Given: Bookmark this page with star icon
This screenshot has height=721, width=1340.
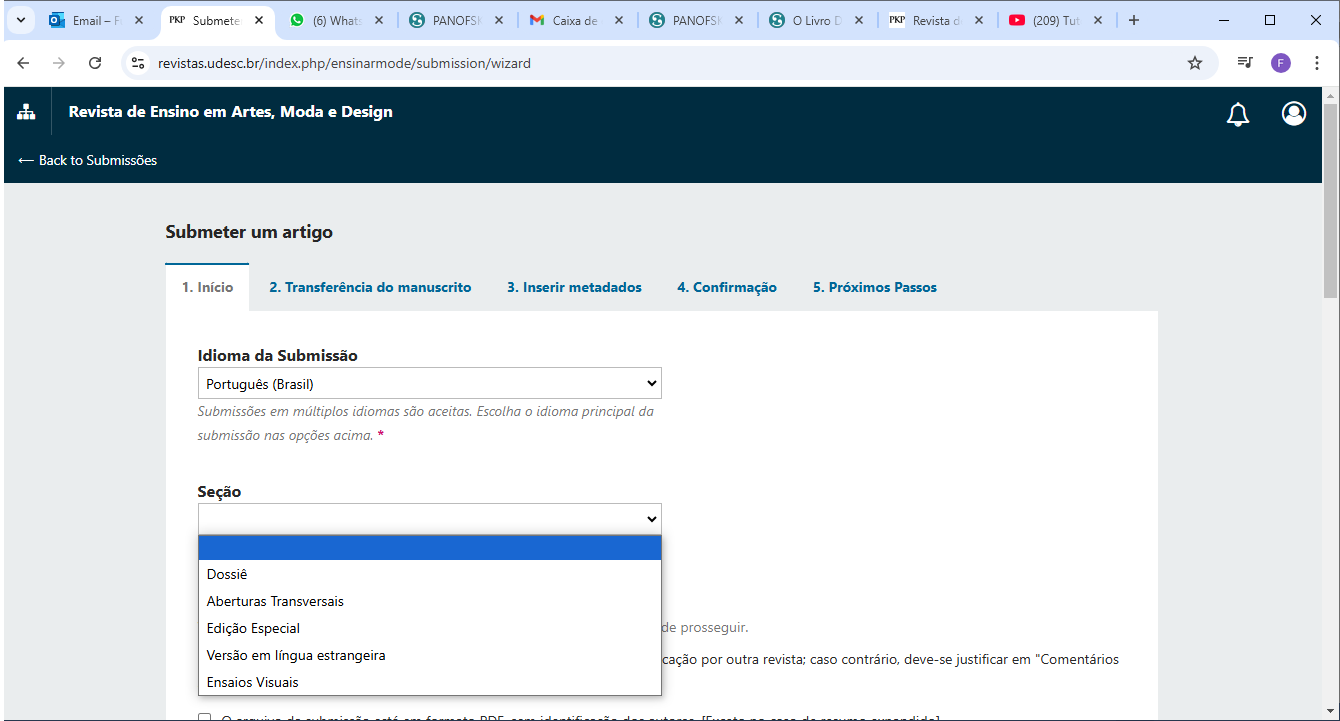Looking at the screenshot, I should 1194,63.
